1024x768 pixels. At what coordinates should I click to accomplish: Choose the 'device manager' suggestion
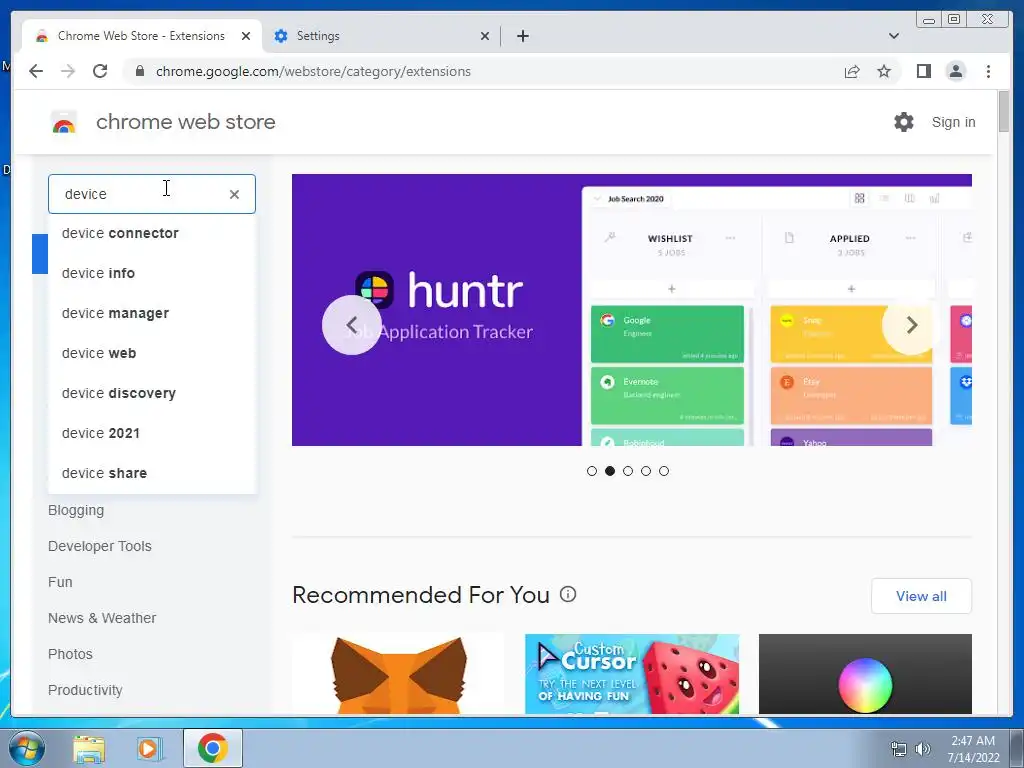pos(152,313)
